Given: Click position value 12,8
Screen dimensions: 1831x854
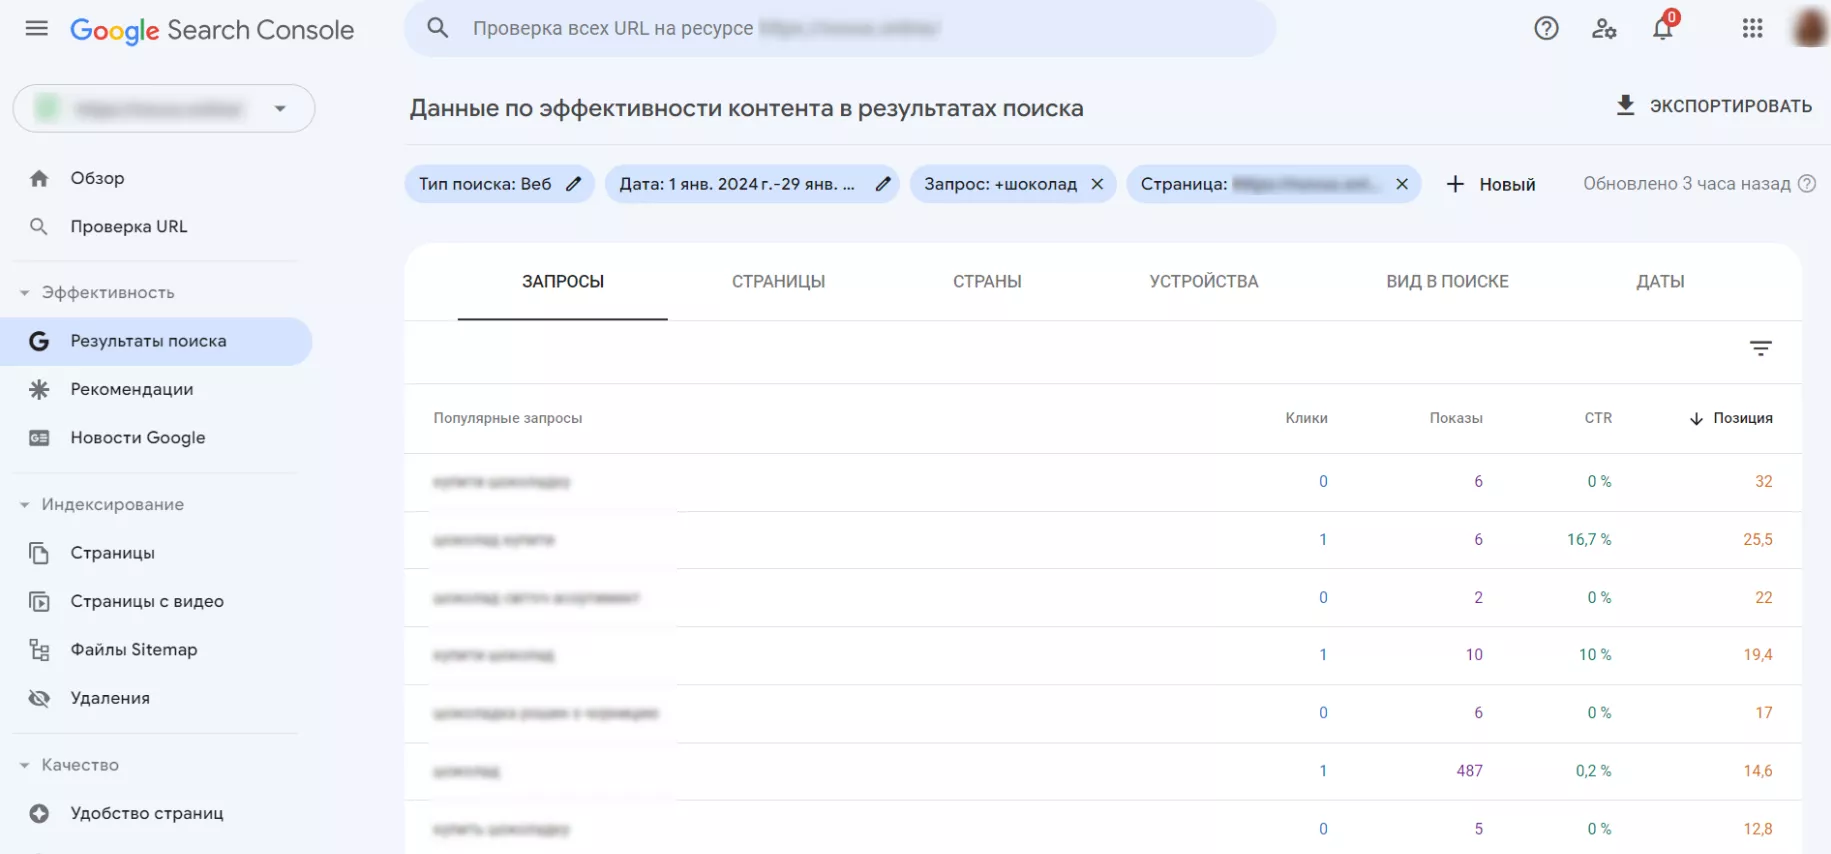Looking at the screenshot, I should click(x=1758, y=829).
